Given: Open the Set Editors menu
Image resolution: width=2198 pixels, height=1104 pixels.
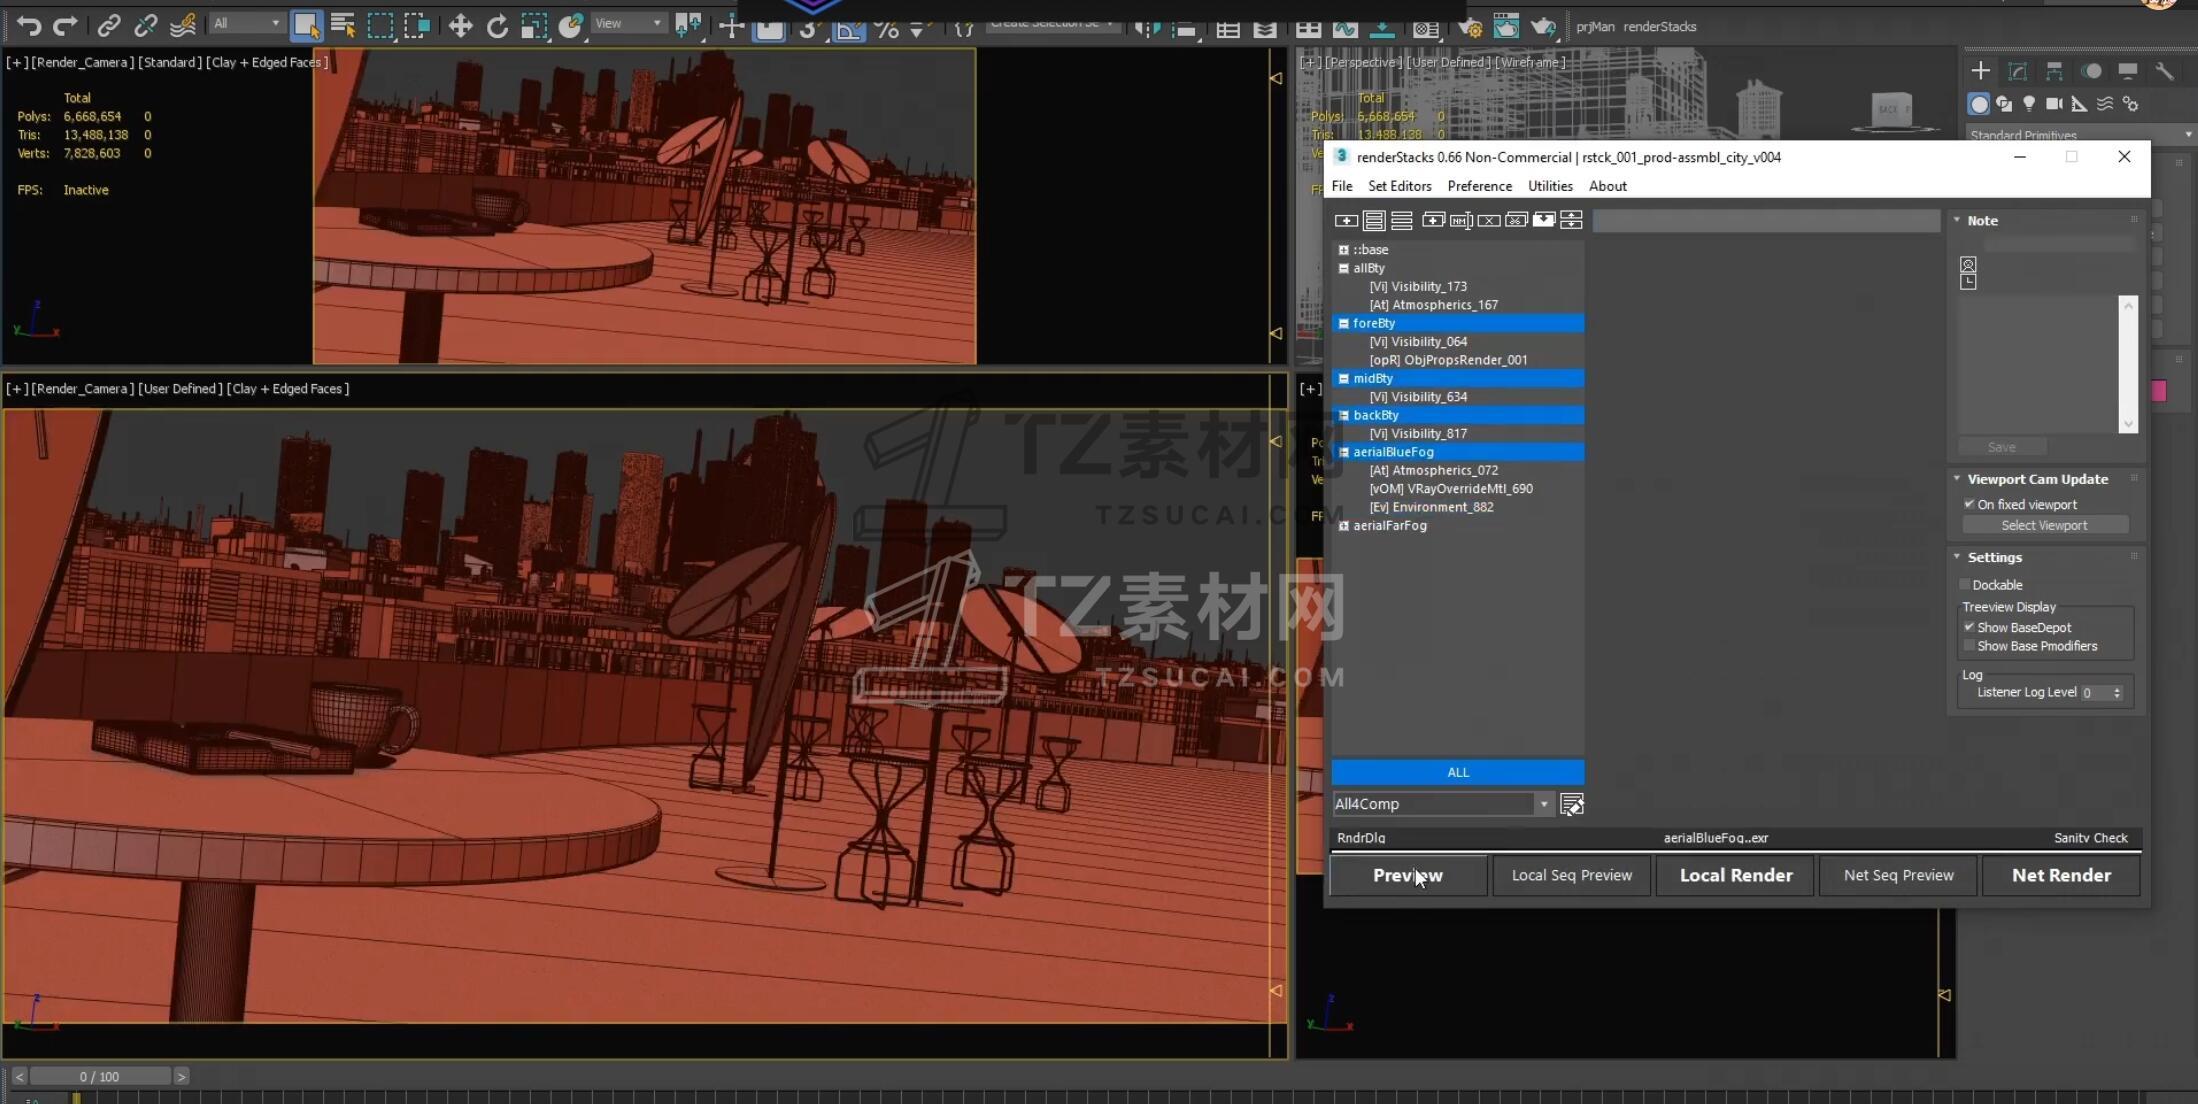Looking at the screenshot, I should coord(1399,186).
